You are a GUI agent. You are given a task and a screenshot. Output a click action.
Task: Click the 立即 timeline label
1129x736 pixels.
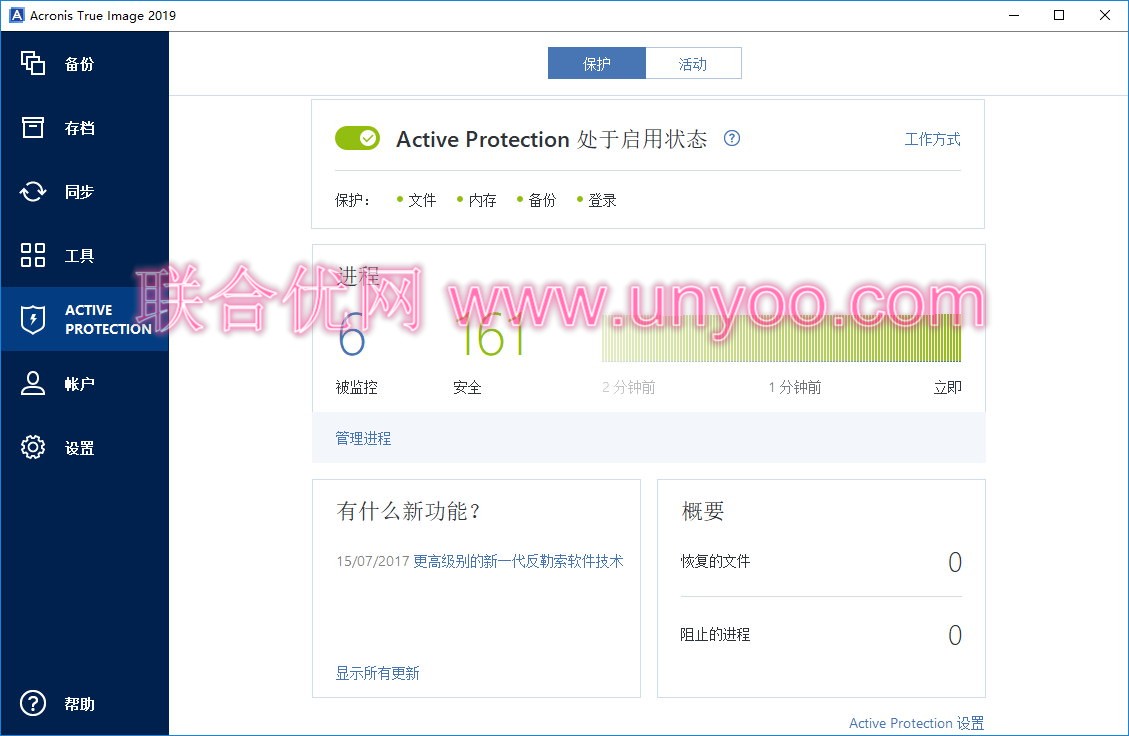[948, 387]
